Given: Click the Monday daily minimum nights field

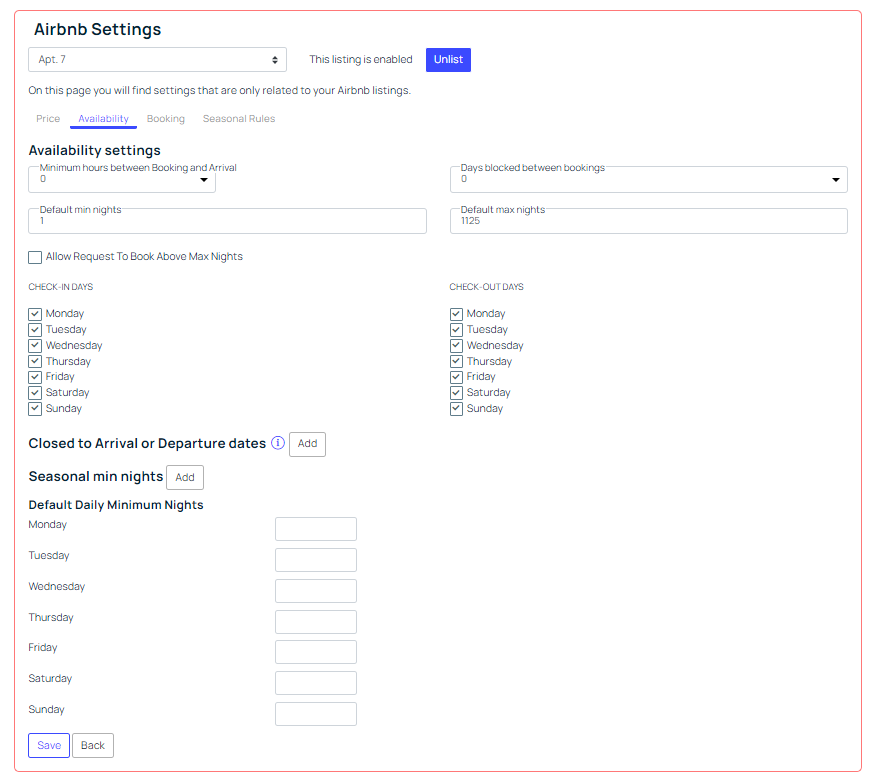Looking at the screenshot, I should [316, 529].
